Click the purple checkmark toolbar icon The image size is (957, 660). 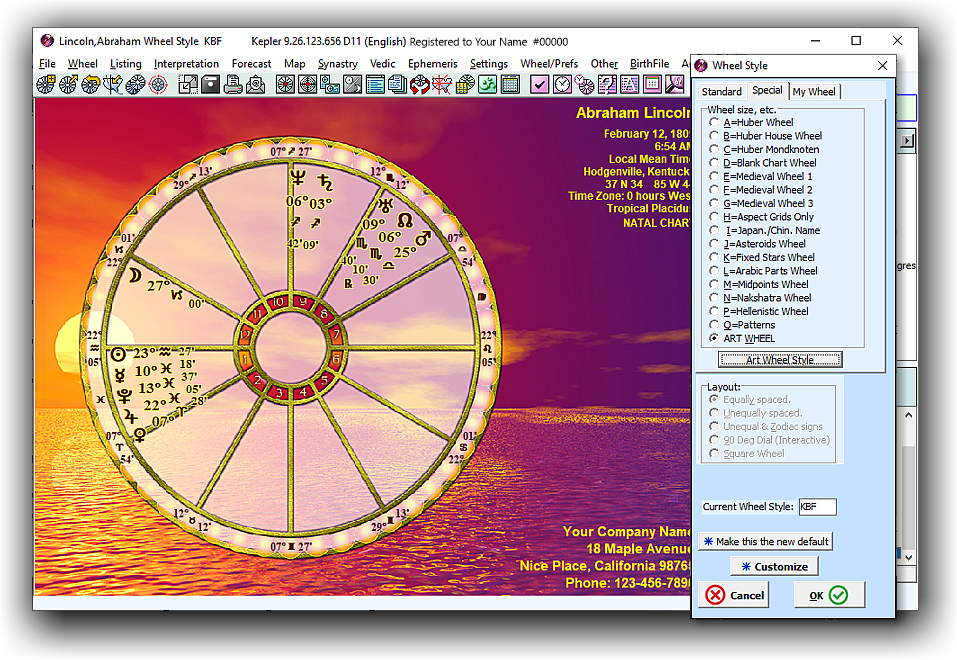pos(539,85)
